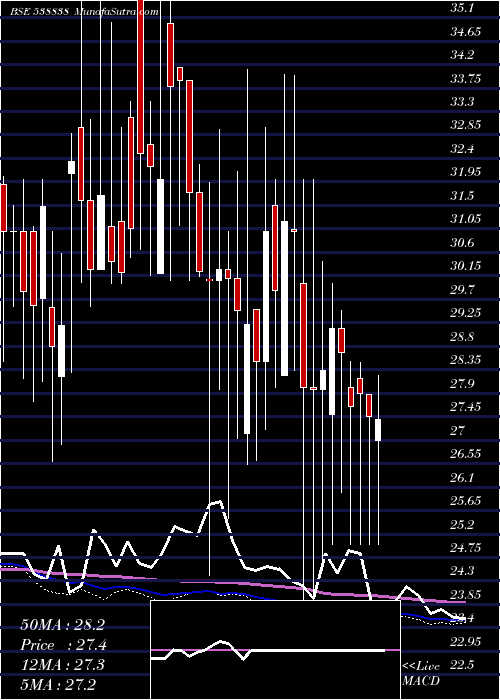Click the 25.2 price axis label

pyautogui.click(x=463, y=524)
